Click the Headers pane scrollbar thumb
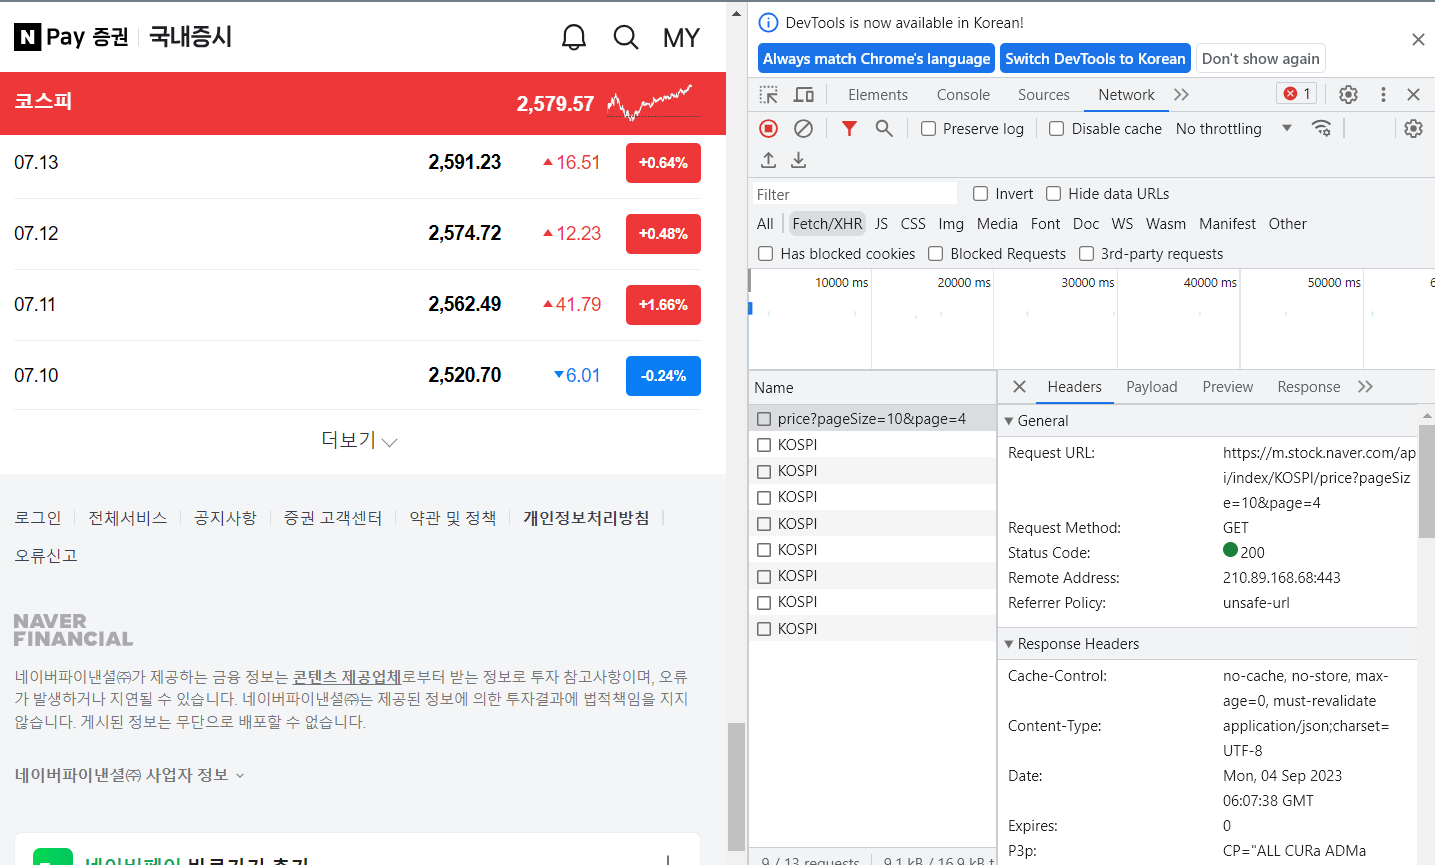Image resolution: width=1435 pixels, height=865 pixels. pos(1427,482)
